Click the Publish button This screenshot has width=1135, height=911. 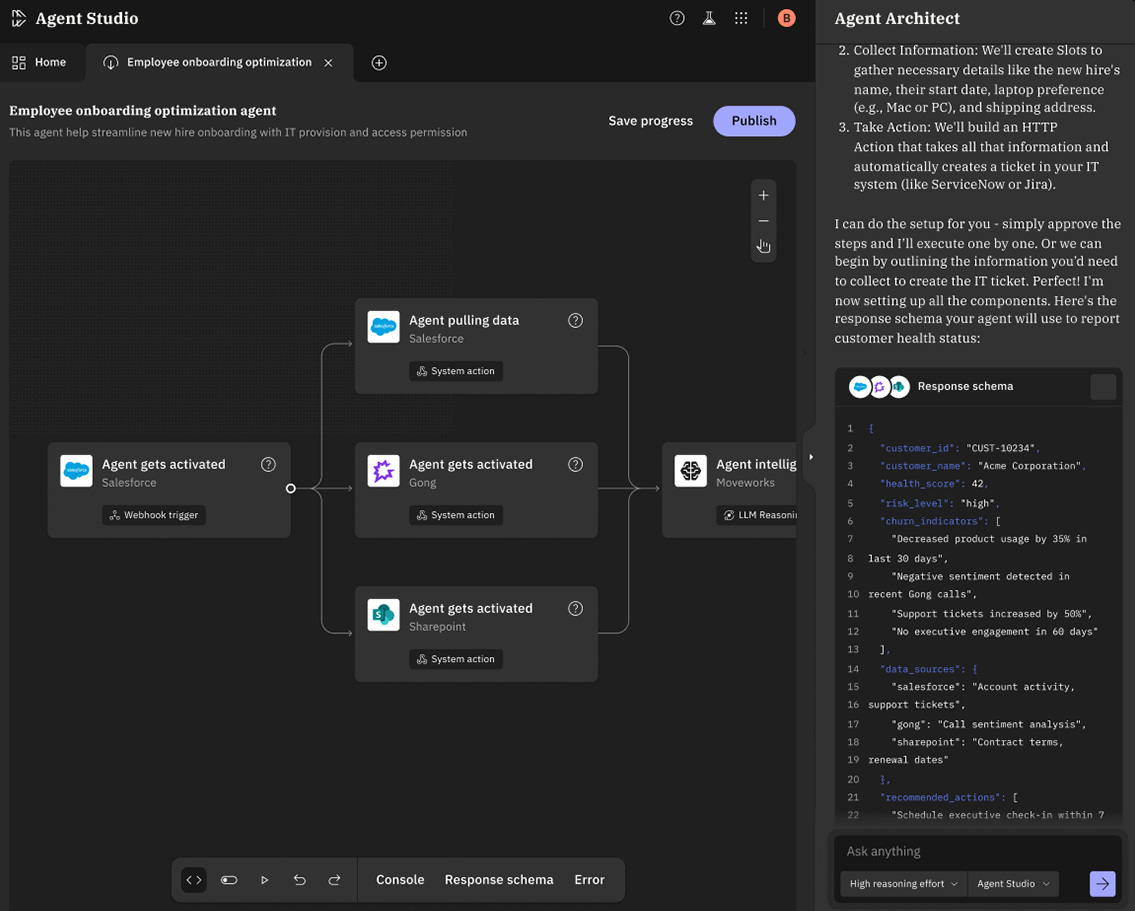tap(753, 121)
